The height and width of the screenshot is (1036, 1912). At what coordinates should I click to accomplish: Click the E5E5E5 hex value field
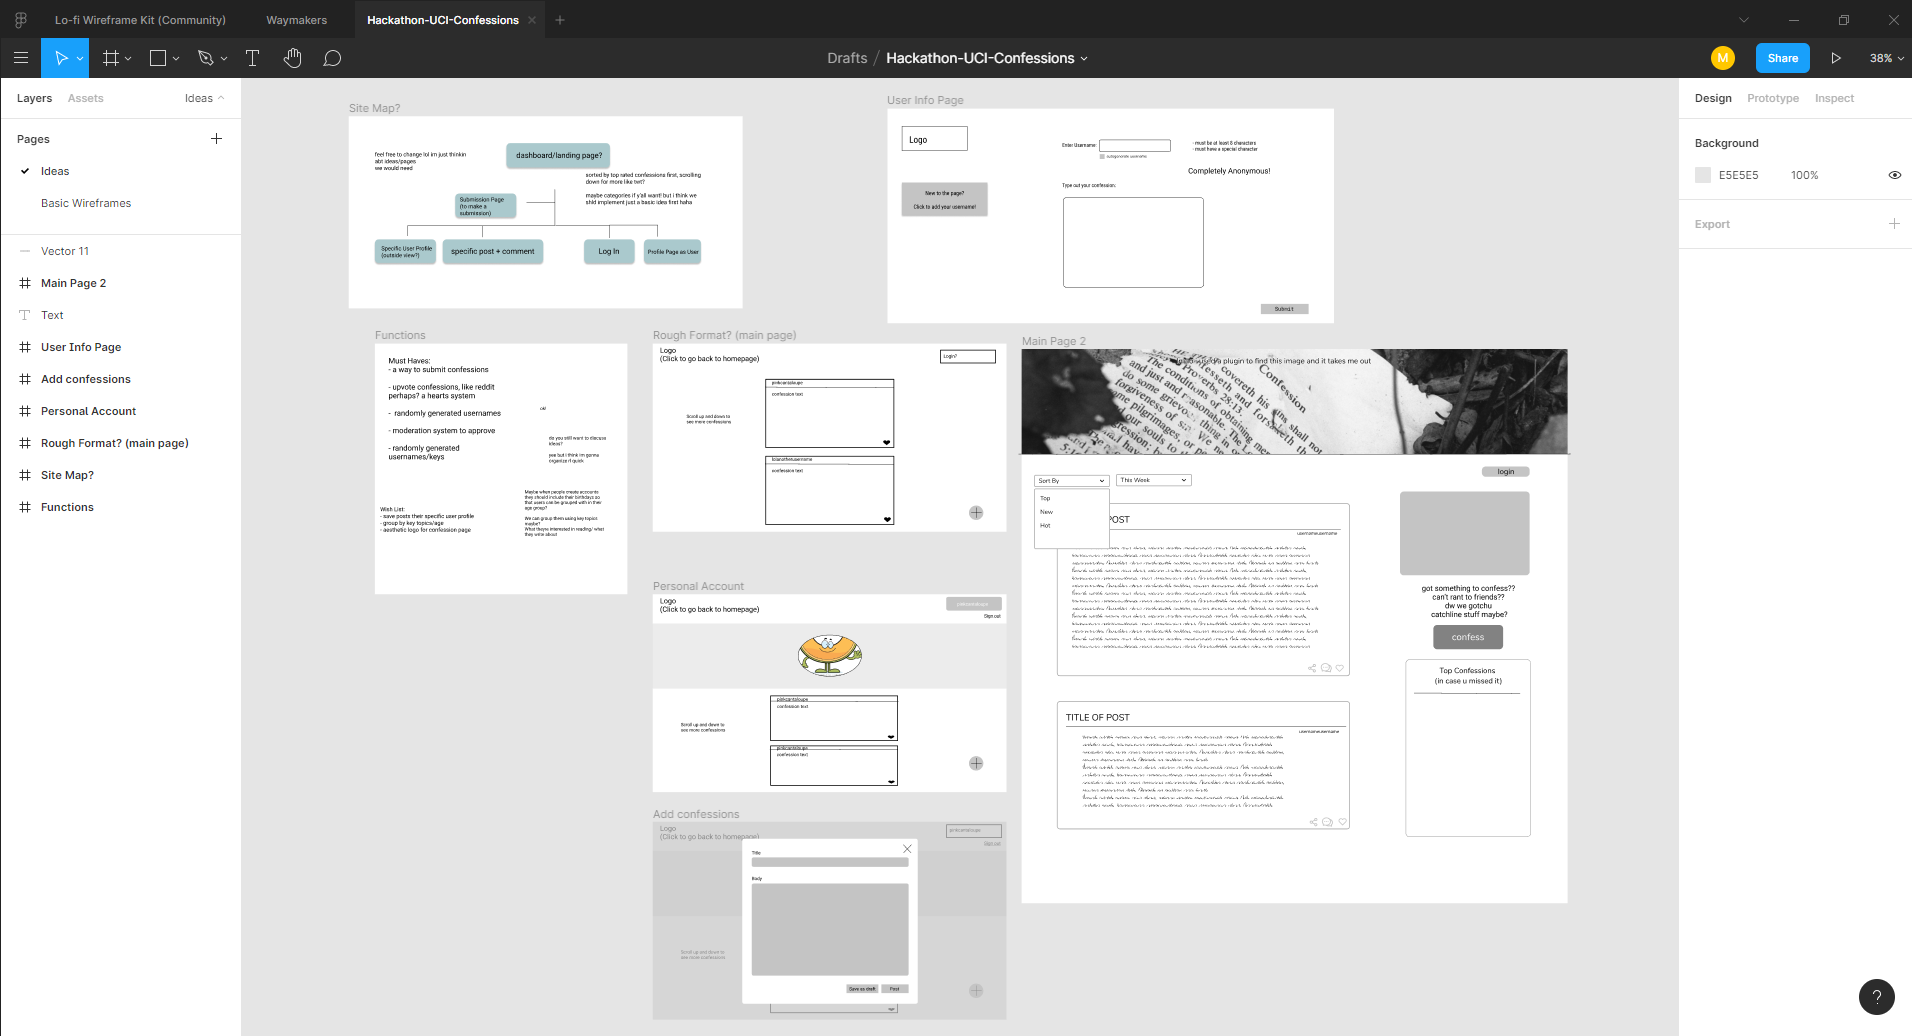(1738, 175)
